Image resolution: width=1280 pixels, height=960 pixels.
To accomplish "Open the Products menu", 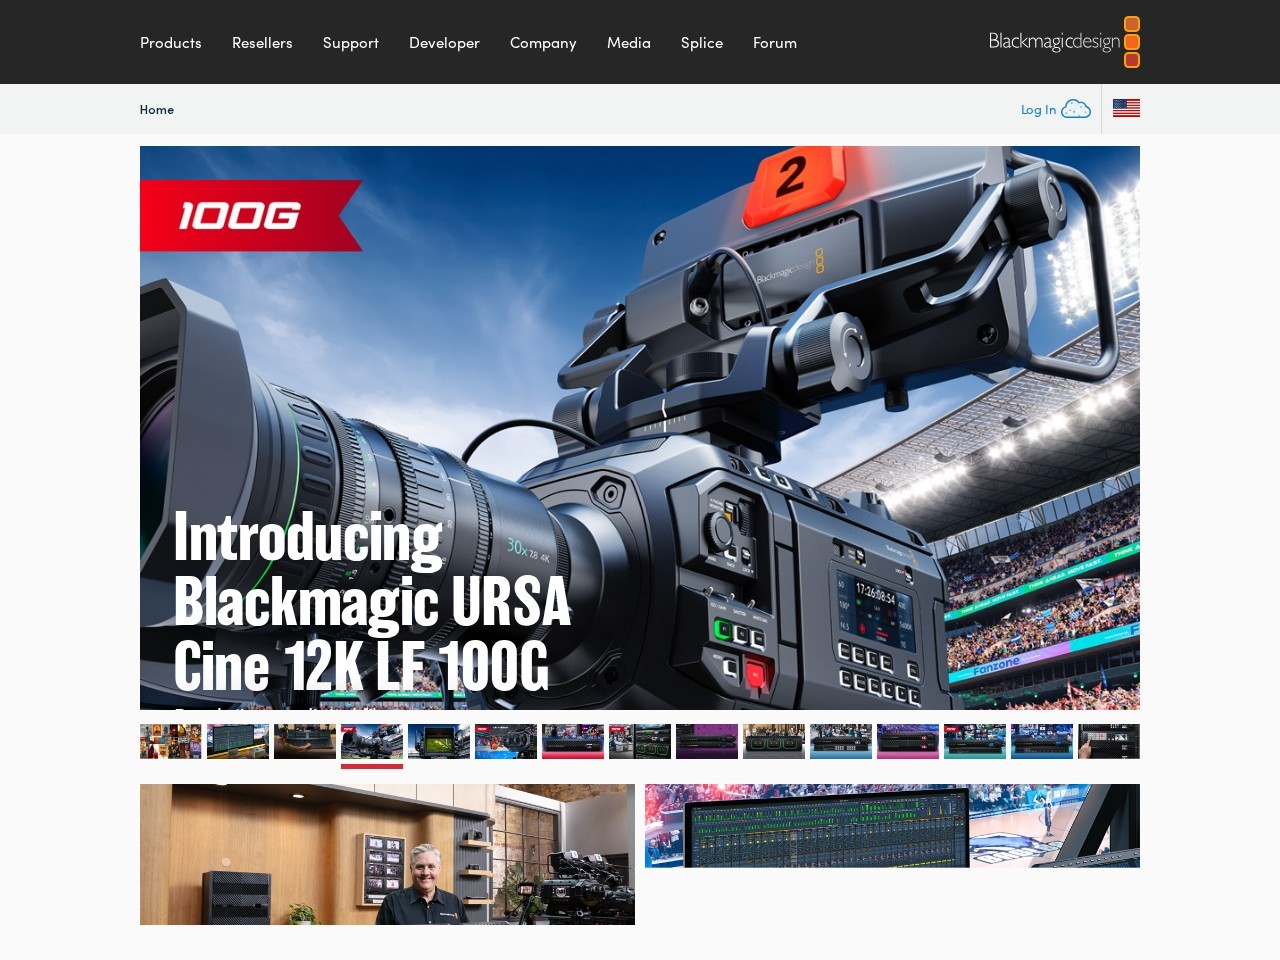I will coord(171,43).
